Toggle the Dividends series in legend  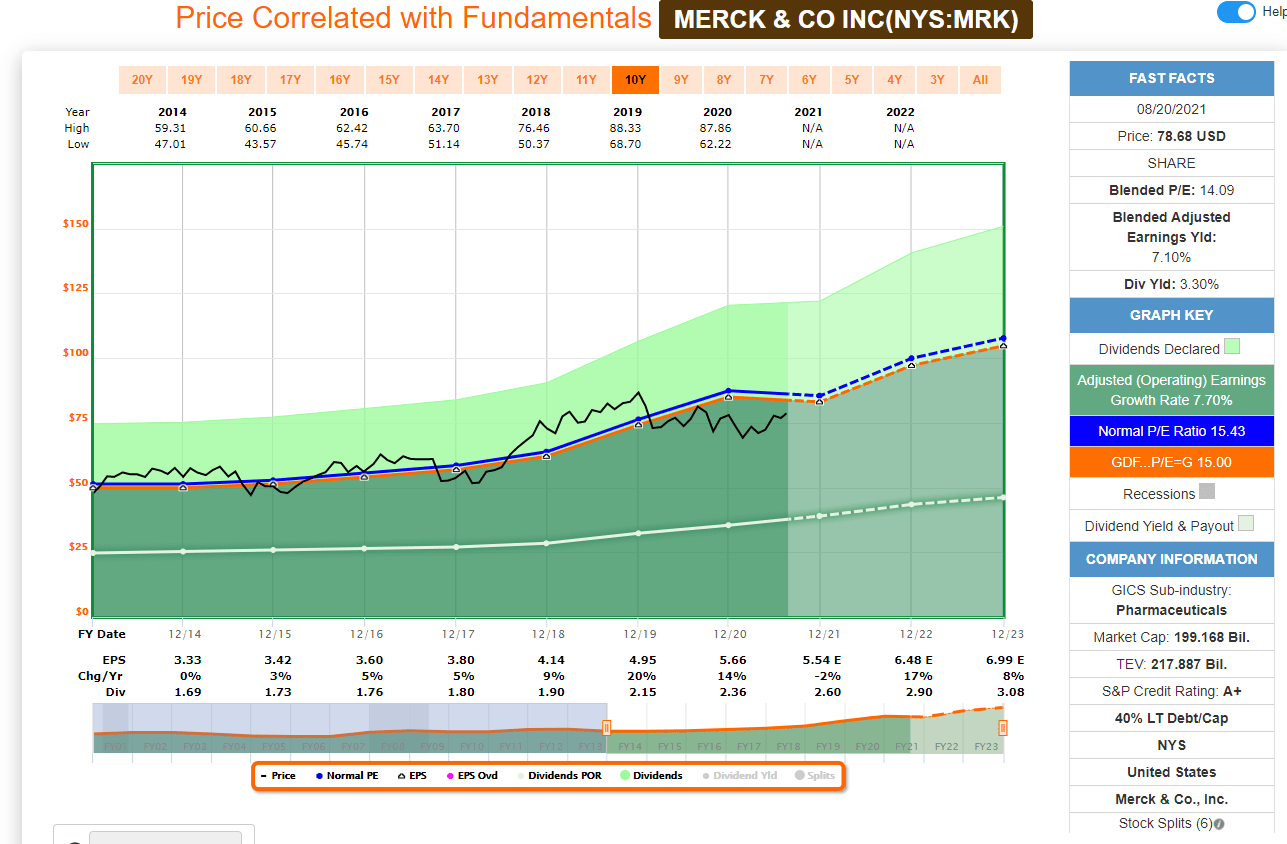(x=651, y=775)
